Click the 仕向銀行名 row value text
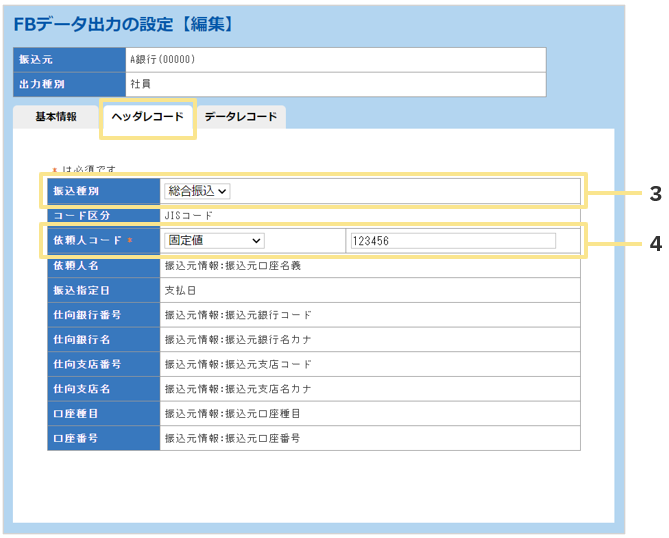The image size is (669, 538). pyautogui.click(x=238, y=340)
